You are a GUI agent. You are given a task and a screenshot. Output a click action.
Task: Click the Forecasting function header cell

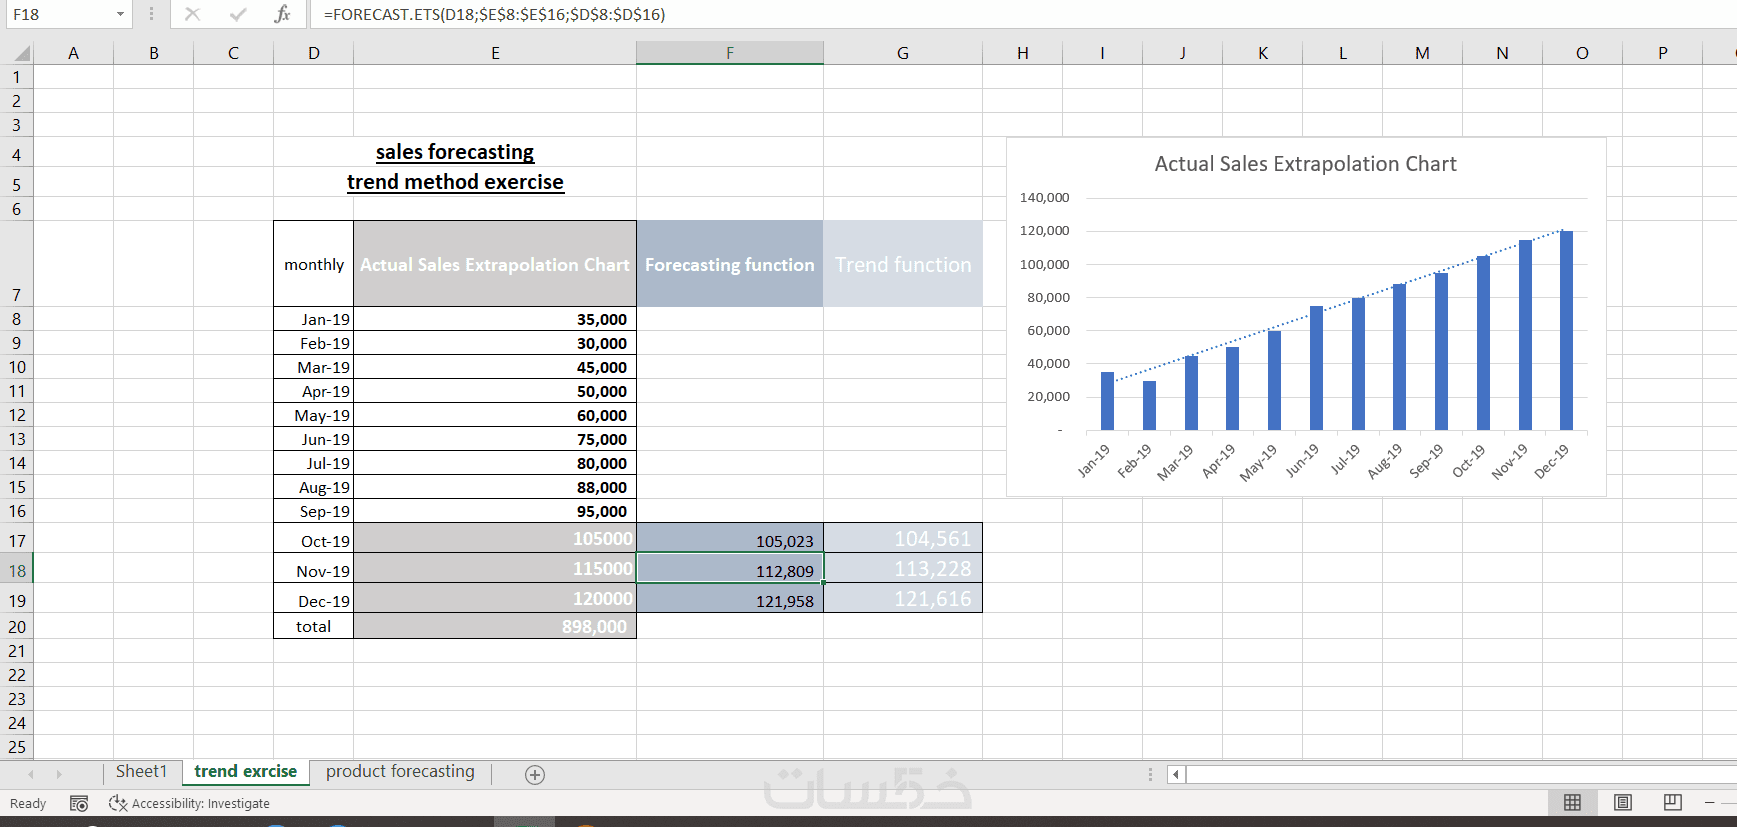[730, 264]
